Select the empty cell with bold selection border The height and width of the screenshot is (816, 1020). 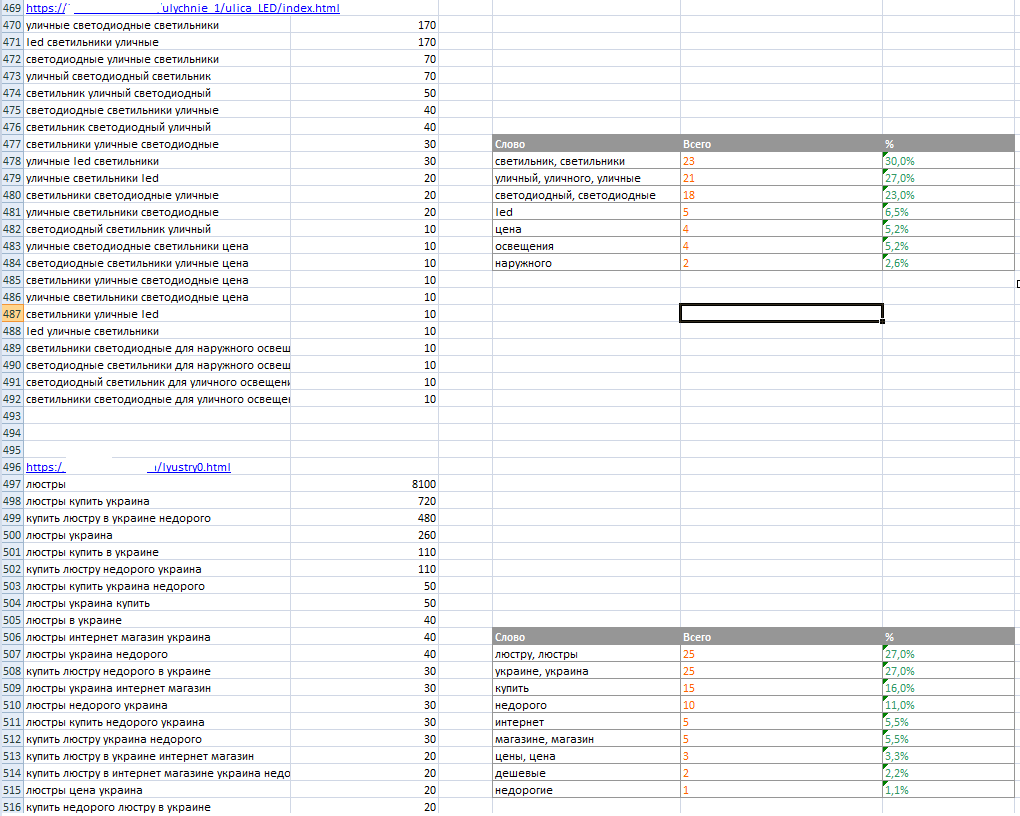click(x=780, y=314)
